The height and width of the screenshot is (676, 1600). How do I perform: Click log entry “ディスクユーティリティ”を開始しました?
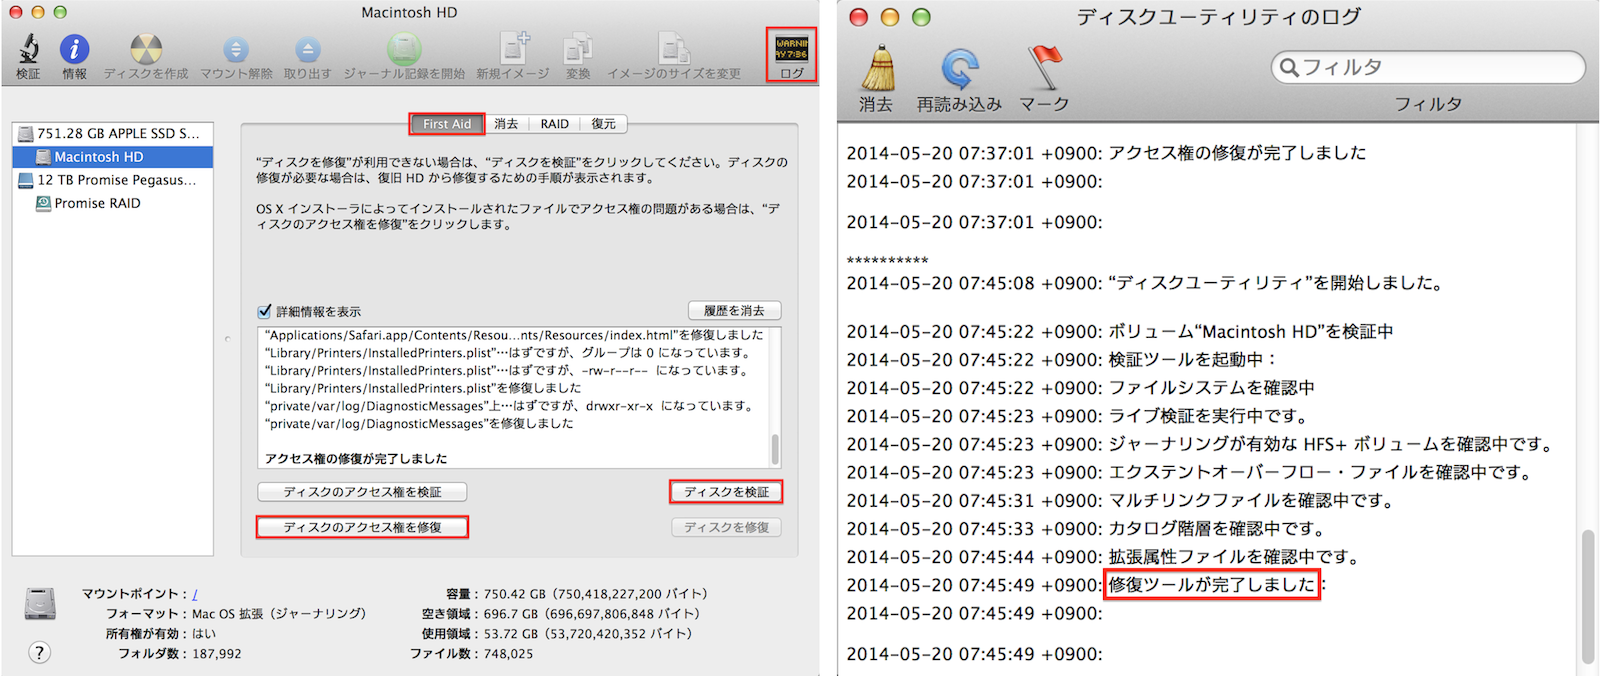1146,283
